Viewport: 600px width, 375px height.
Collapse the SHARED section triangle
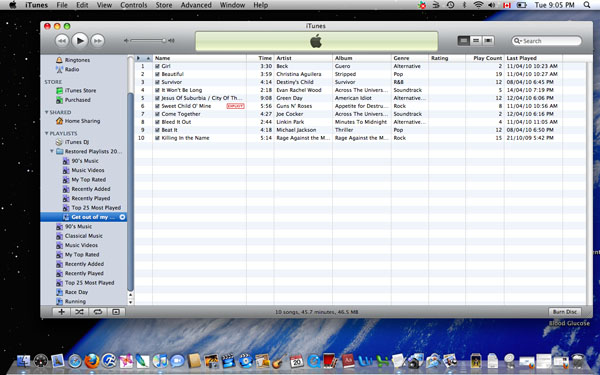[46, 112]
